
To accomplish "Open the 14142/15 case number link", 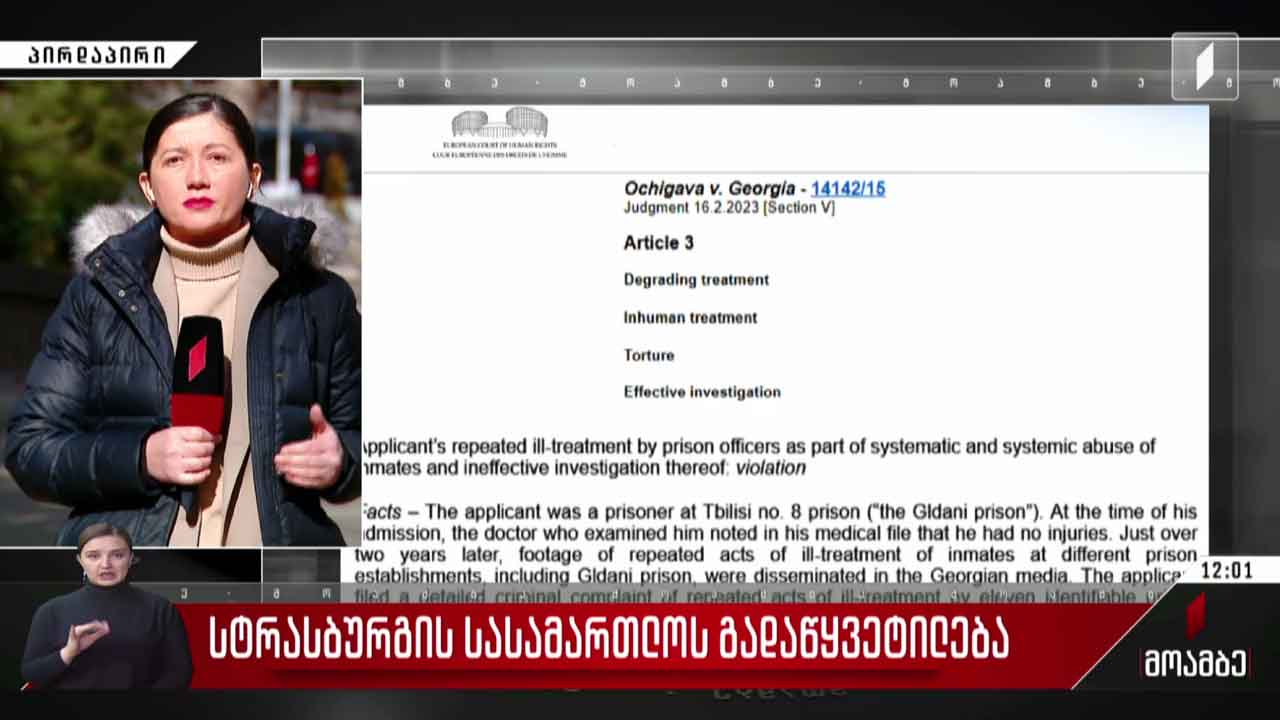I will (847, 188).
